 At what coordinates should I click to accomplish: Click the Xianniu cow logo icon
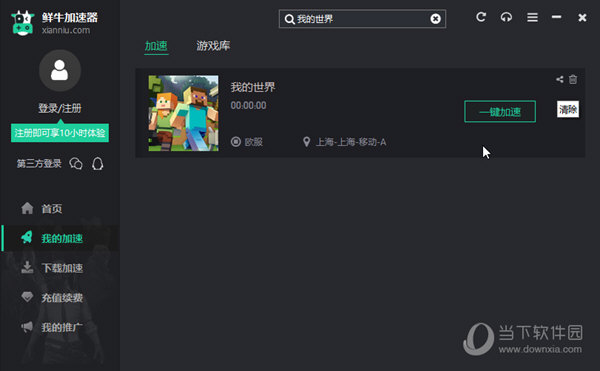(23, 23)
